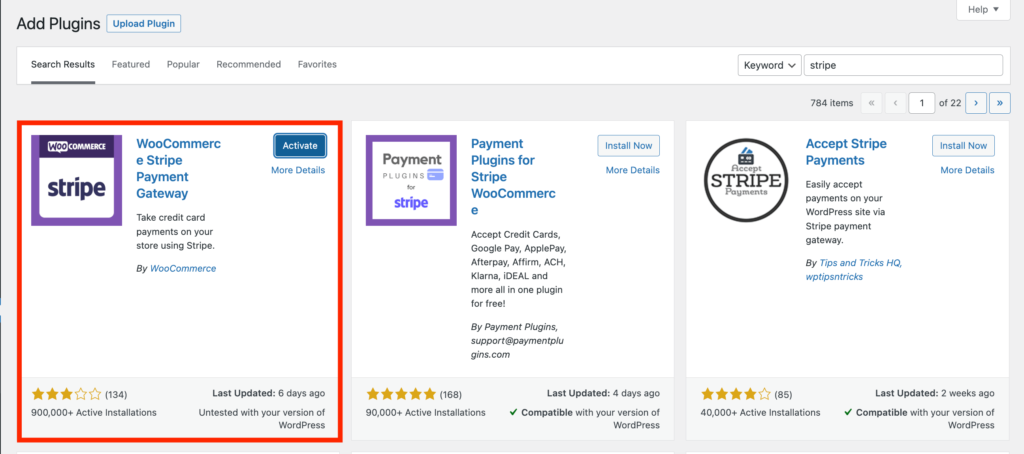Open the WooCommerce author link
This screenshot has height=454, width=1024.
(183, 268)
